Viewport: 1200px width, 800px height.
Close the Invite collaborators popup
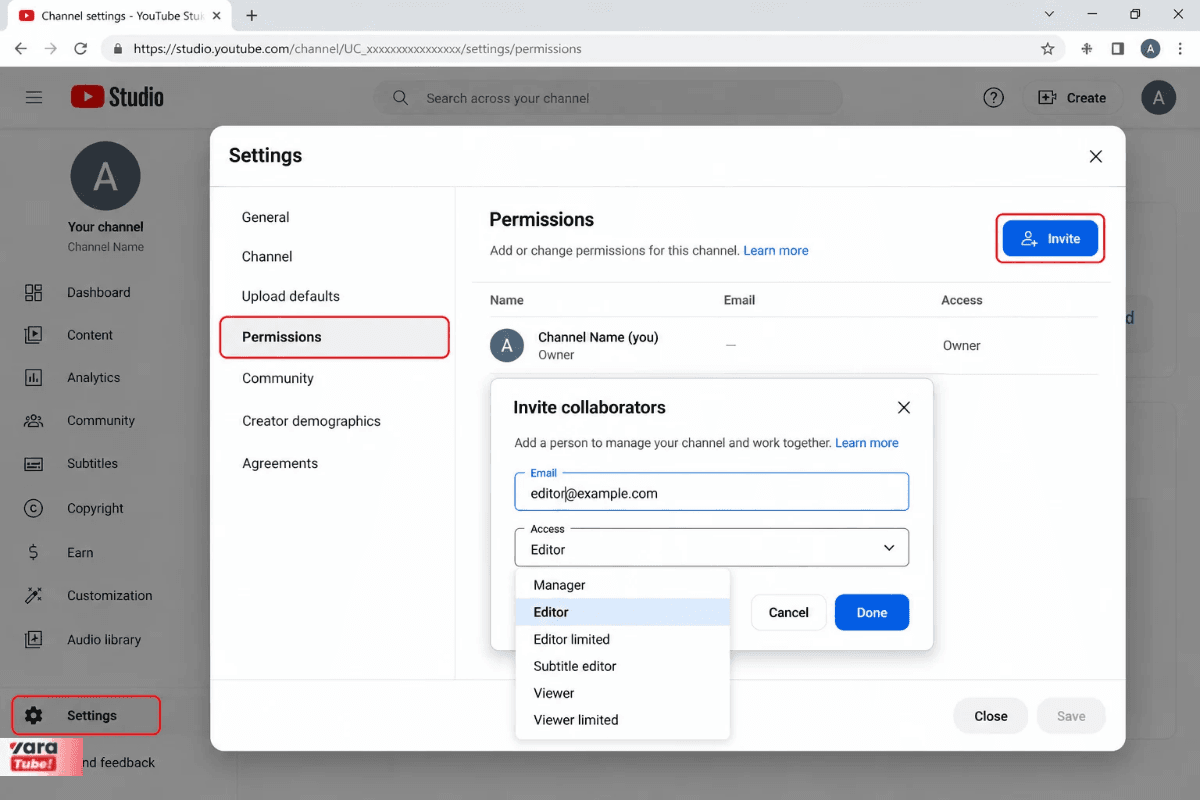(904, 407)
